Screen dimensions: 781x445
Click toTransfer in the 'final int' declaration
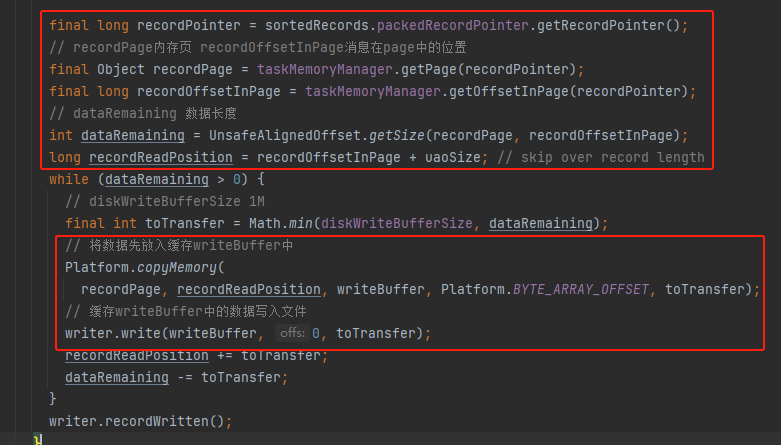tap(185, 223)
